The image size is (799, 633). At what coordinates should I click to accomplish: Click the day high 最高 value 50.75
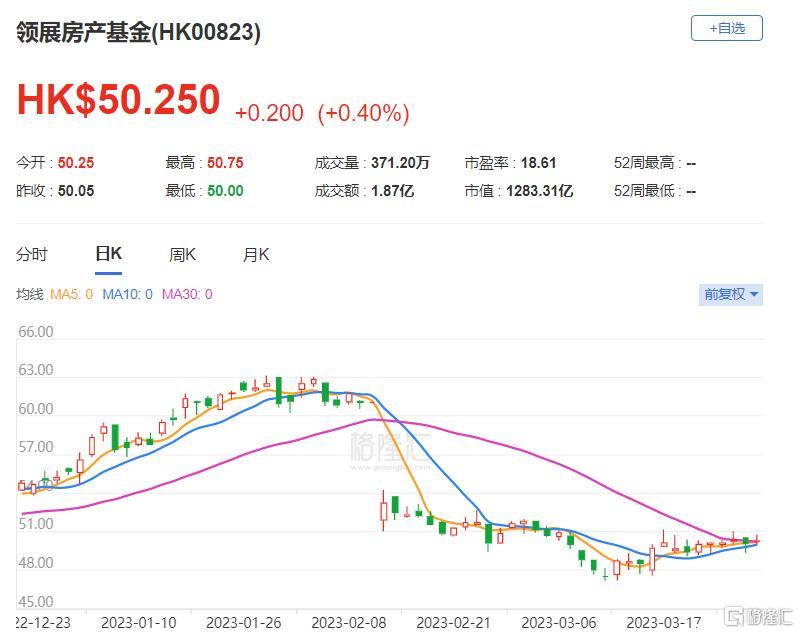click(225, 163)
